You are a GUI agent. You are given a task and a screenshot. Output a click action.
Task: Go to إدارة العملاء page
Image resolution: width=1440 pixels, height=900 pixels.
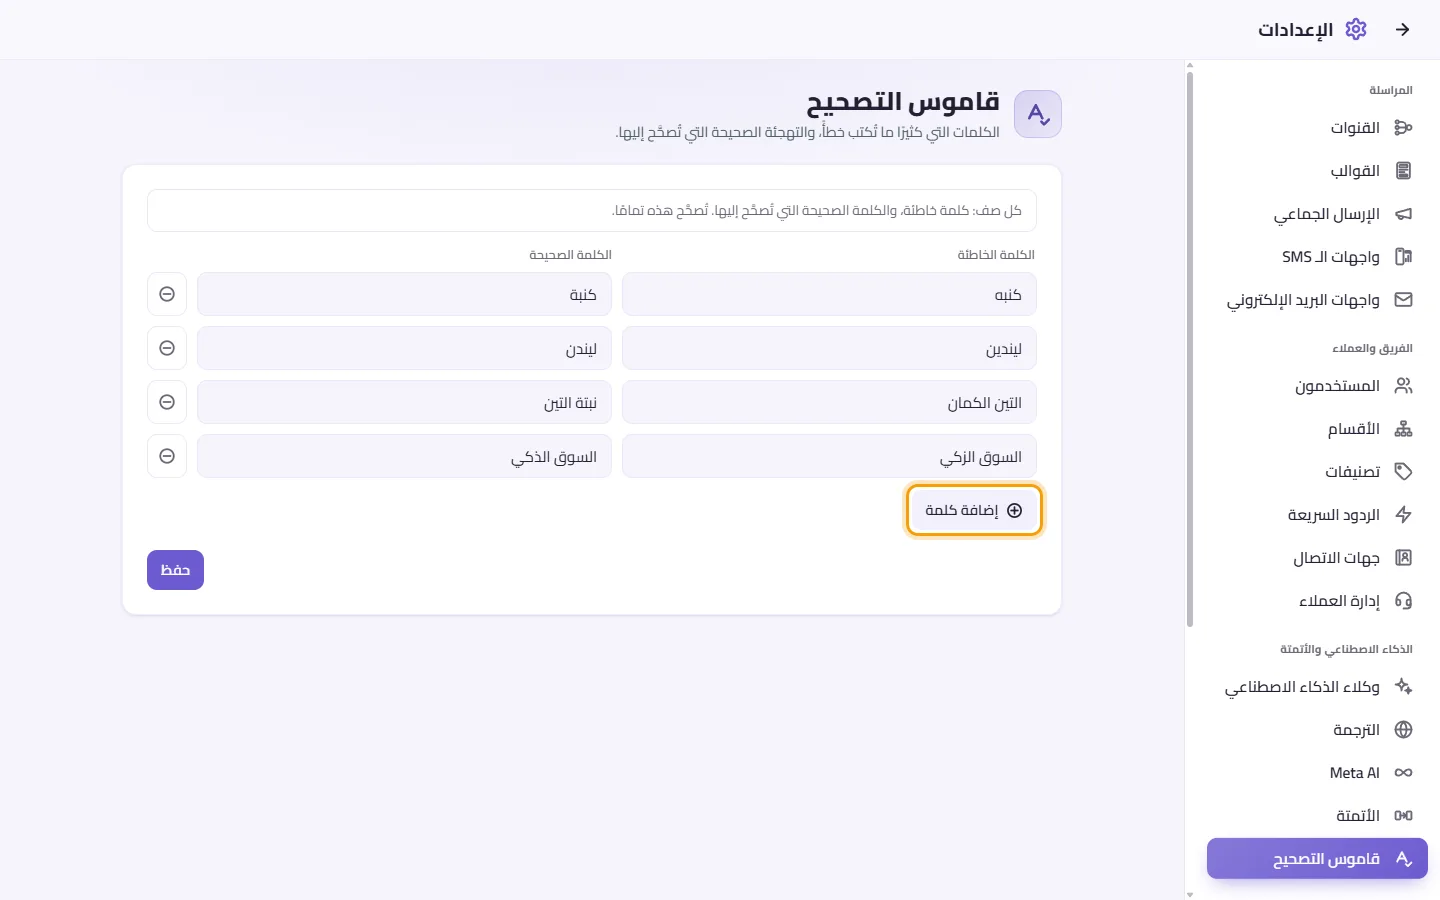[1317, 601]
